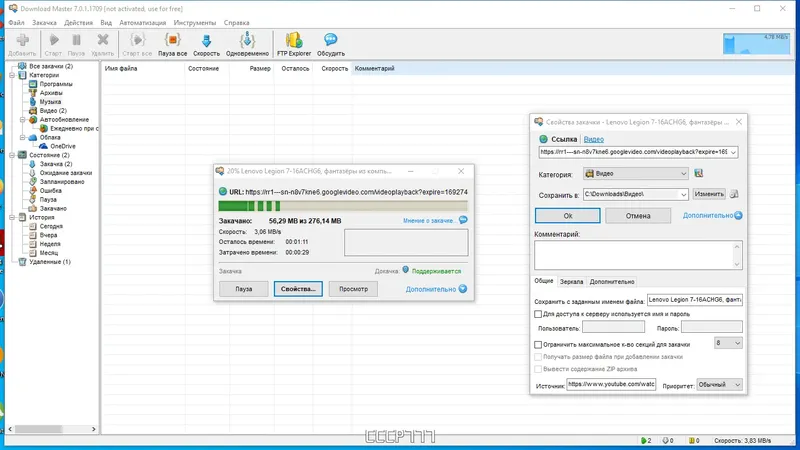Collapse the Автообновление tree node
The width and height of the screenshot is (800, 450).
pos(22,119)
